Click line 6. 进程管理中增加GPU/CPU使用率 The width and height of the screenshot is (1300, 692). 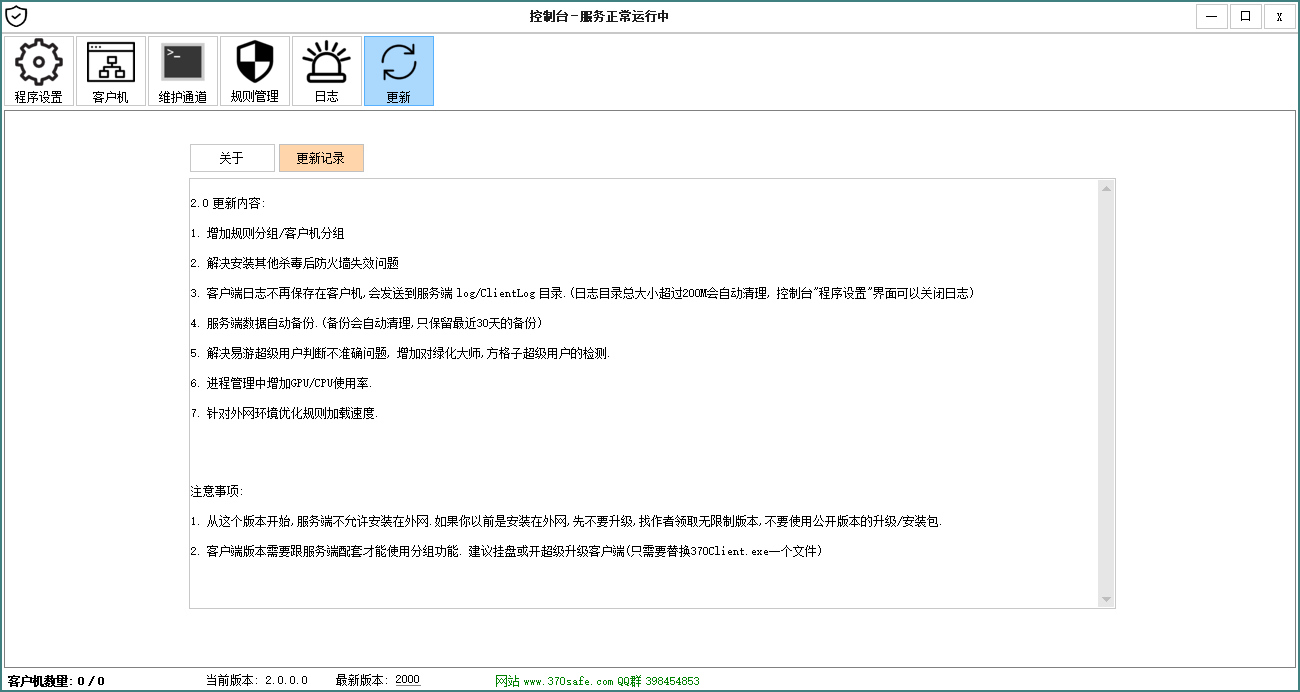click(x=281, y=383)
